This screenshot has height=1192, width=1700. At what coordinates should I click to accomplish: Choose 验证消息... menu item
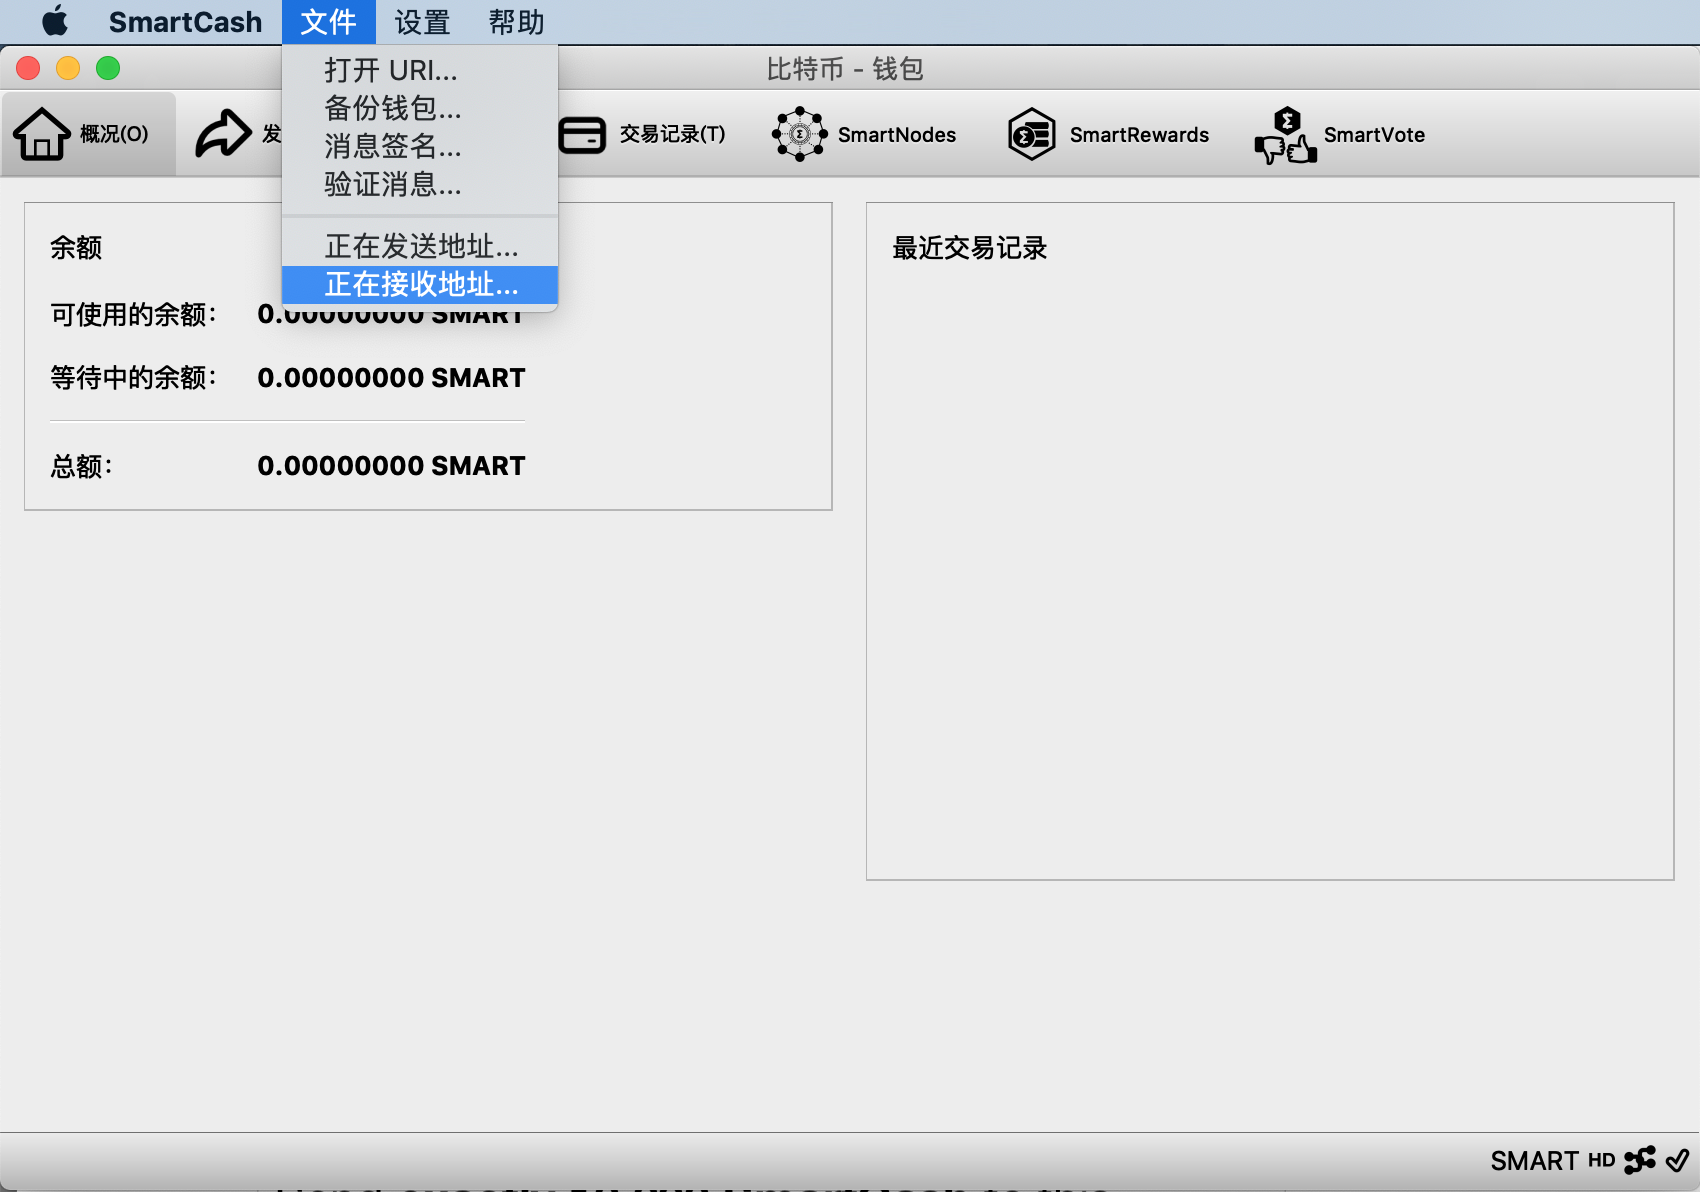click(393, 184)
